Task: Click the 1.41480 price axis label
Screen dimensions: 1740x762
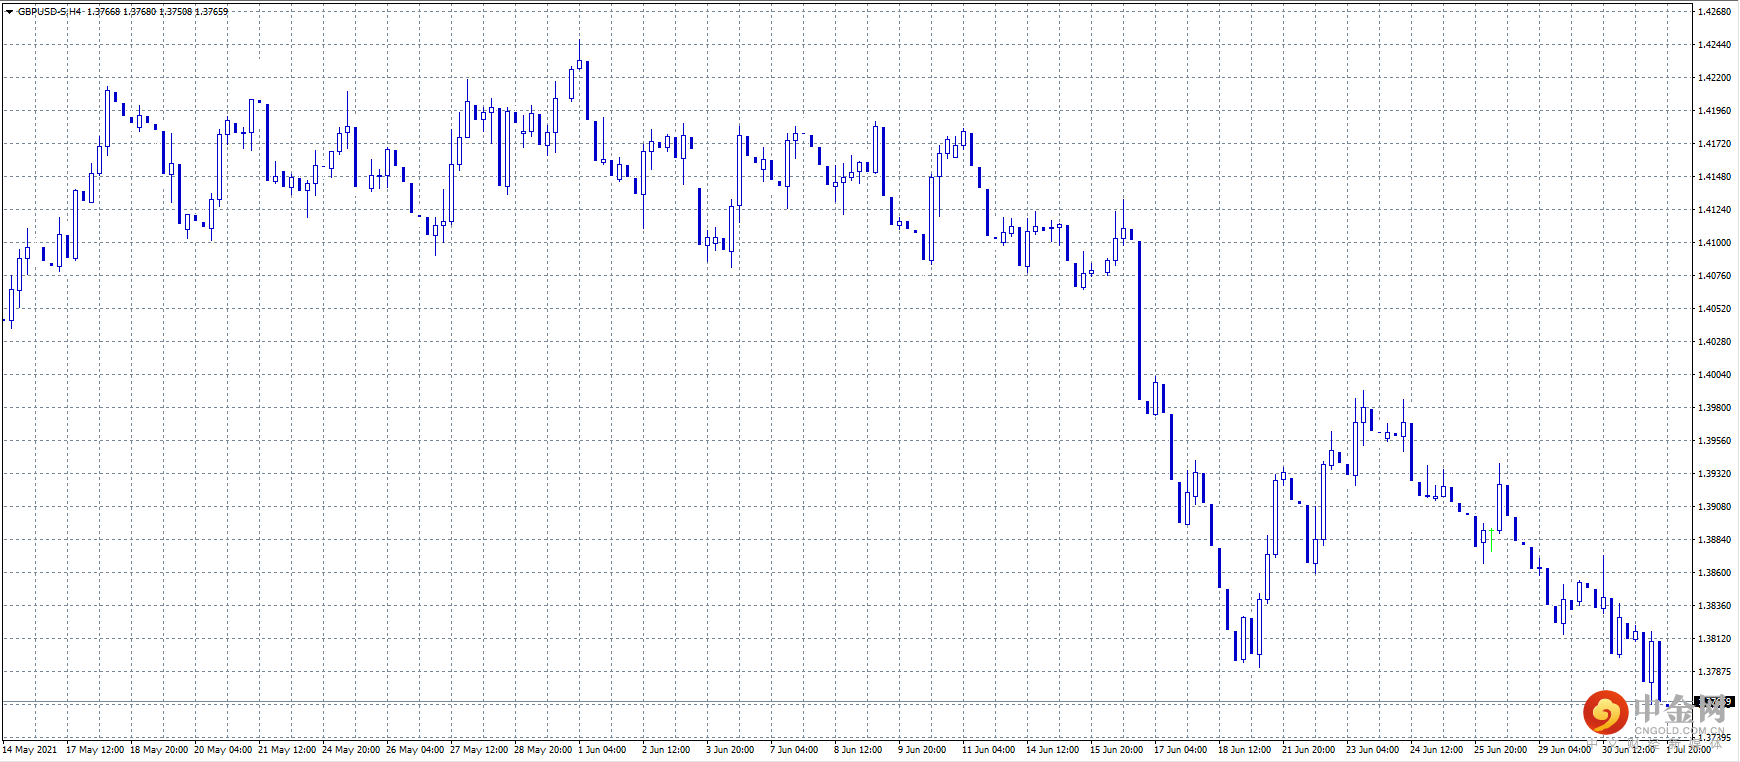Action: pyautogui.click(x=1714, y=177)
